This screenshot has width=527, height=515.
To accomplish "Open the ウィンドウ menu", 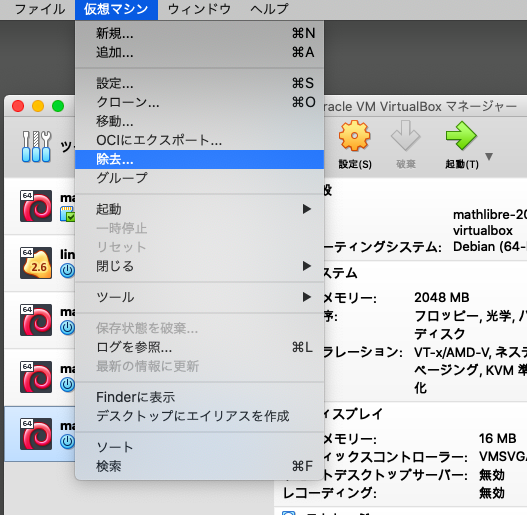I will click(x=199, y=9).
